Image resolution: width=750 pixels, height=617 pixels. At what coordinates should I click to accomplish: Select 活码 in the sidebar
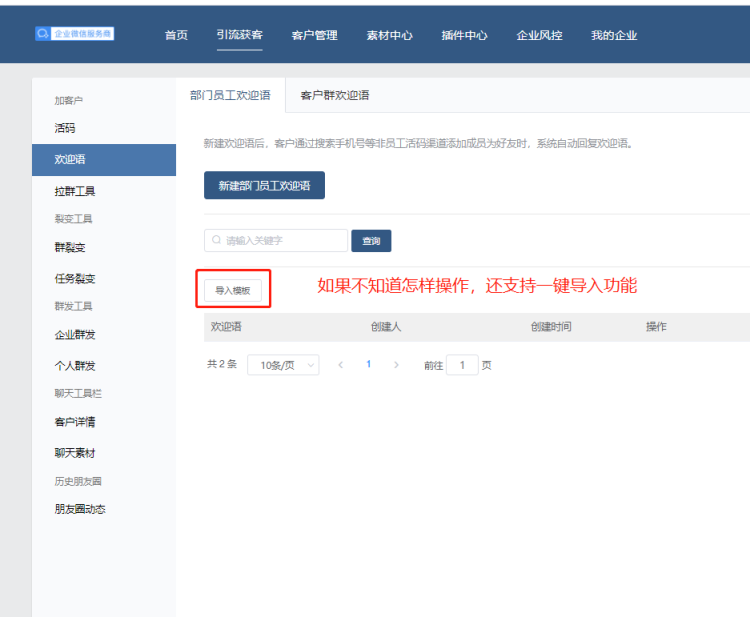point(65,128)
